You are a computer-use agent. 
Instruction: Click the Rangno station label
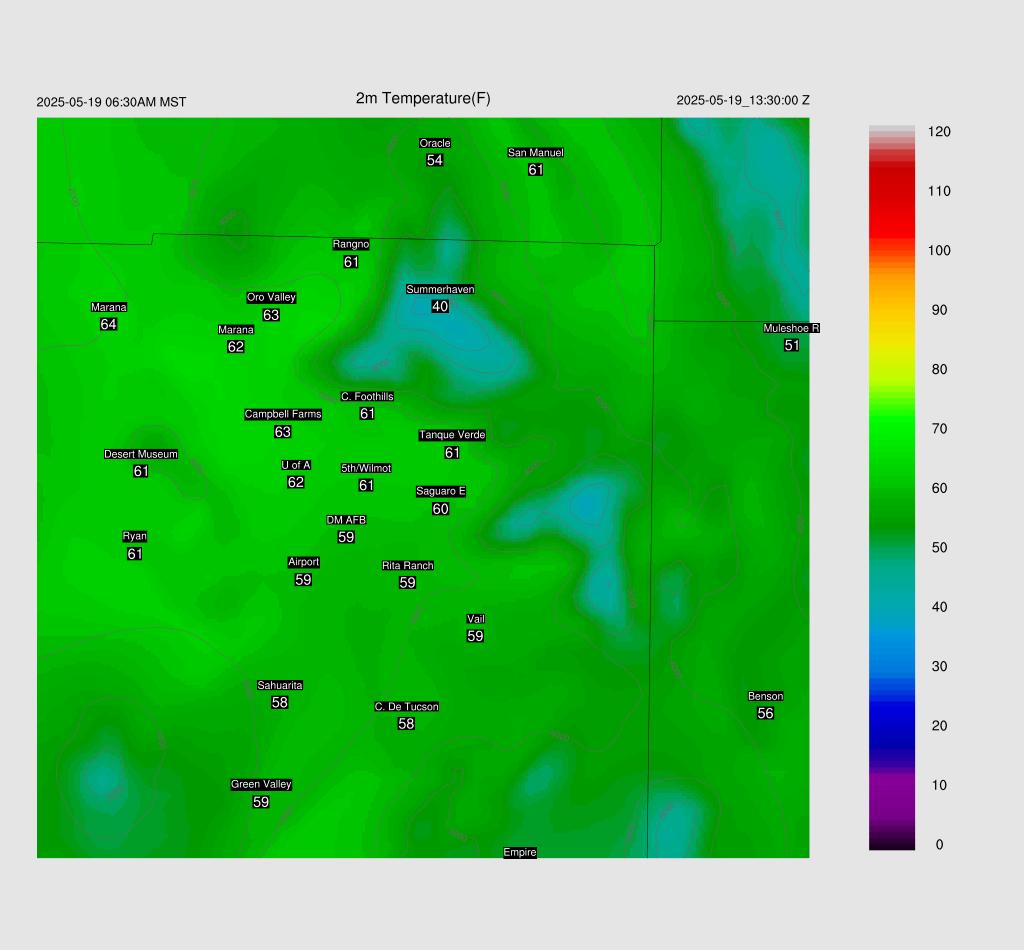pos(351,244)
